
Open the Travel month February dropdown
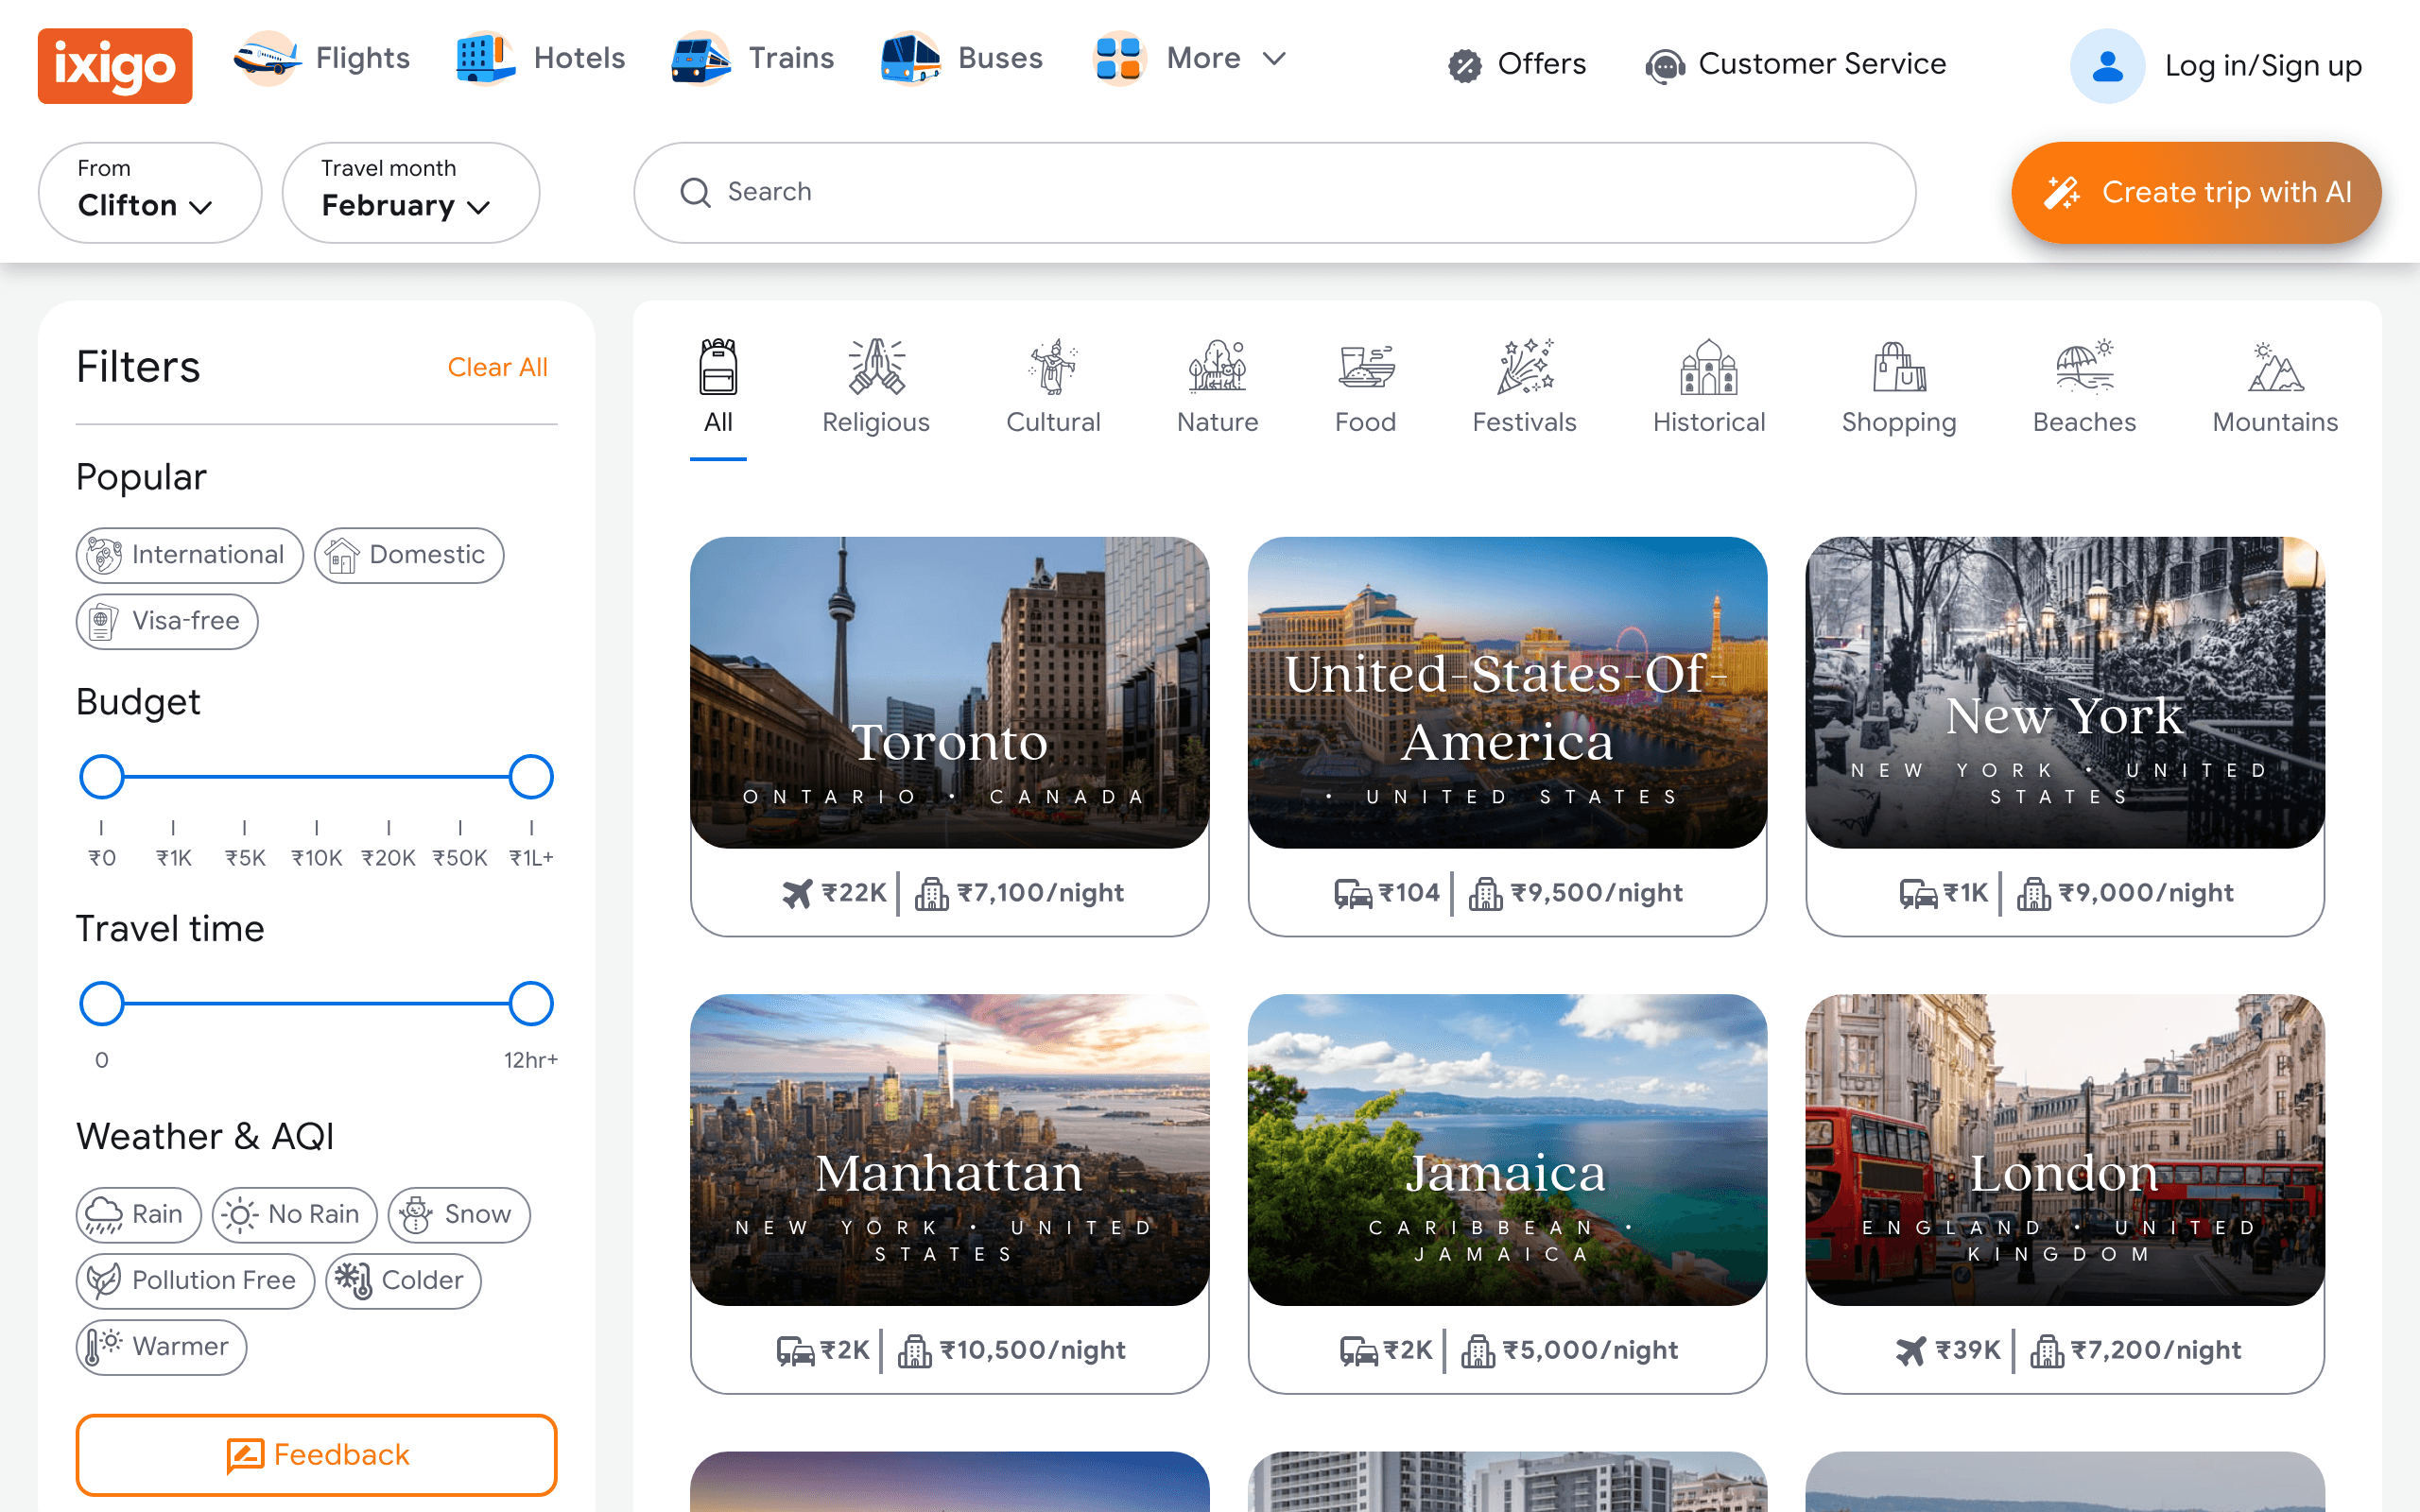click(411, 192)
